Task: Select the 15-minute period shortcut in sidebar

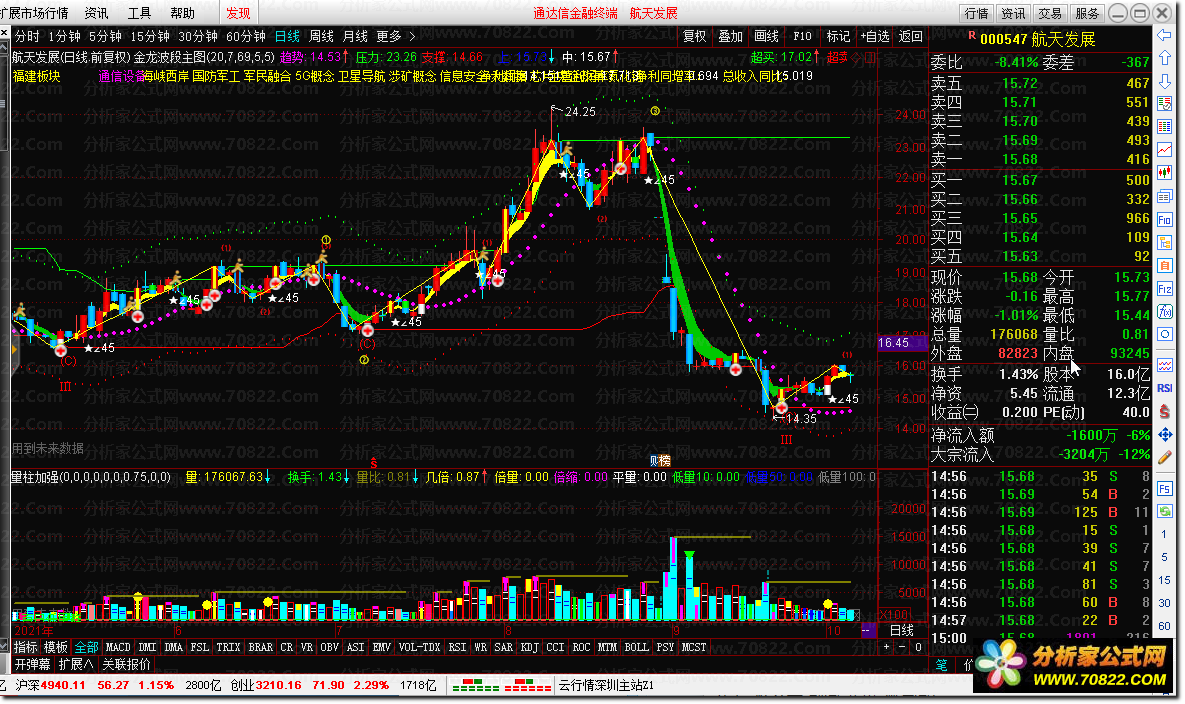Action: (x=1165, y=580)
